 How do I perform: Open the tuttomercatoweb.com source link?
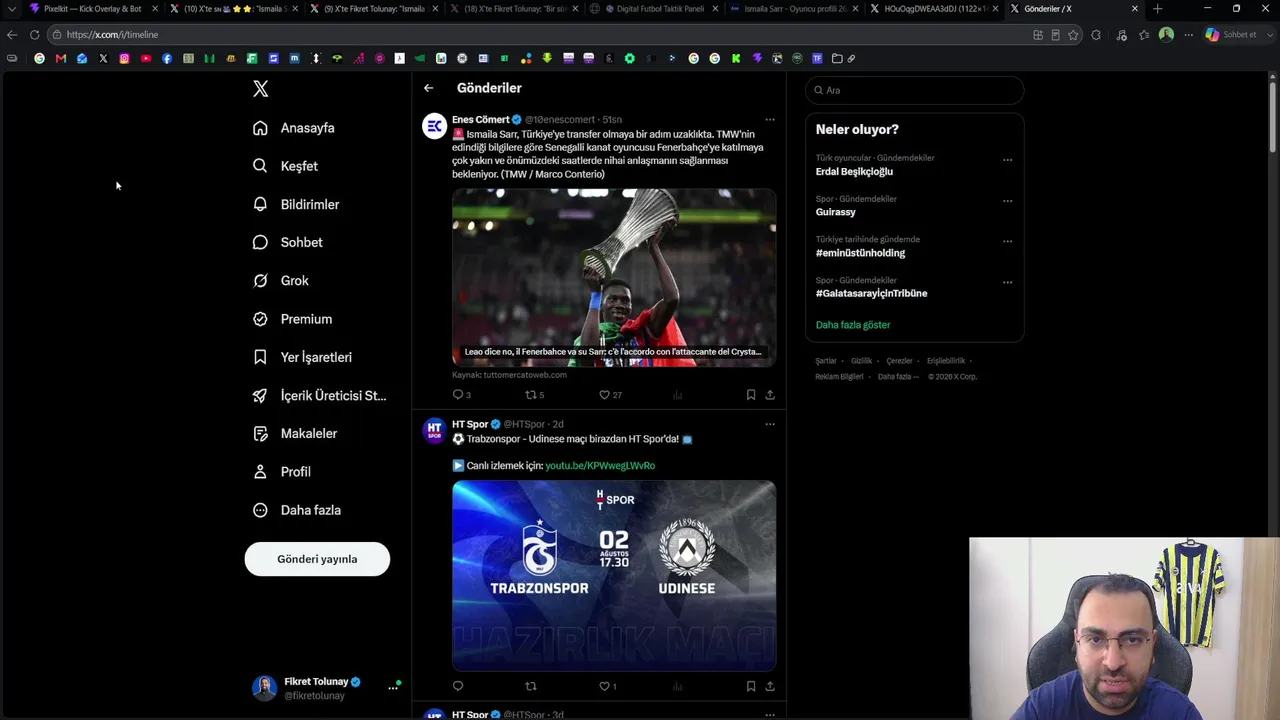[x=509, y=375]
